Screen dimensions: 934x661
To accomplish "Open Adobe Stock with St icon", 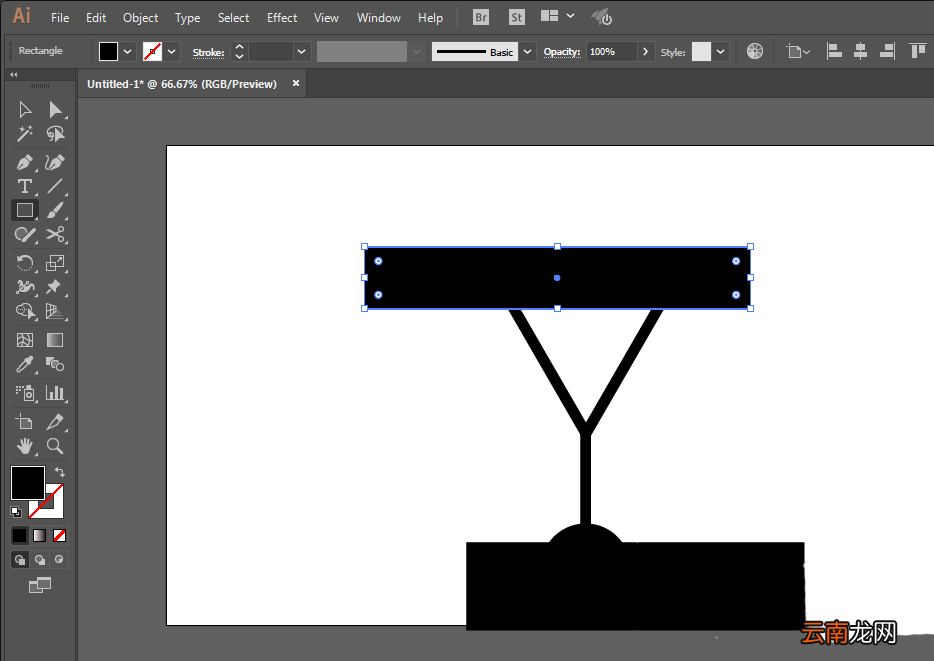I will click(x=516, y=17).
